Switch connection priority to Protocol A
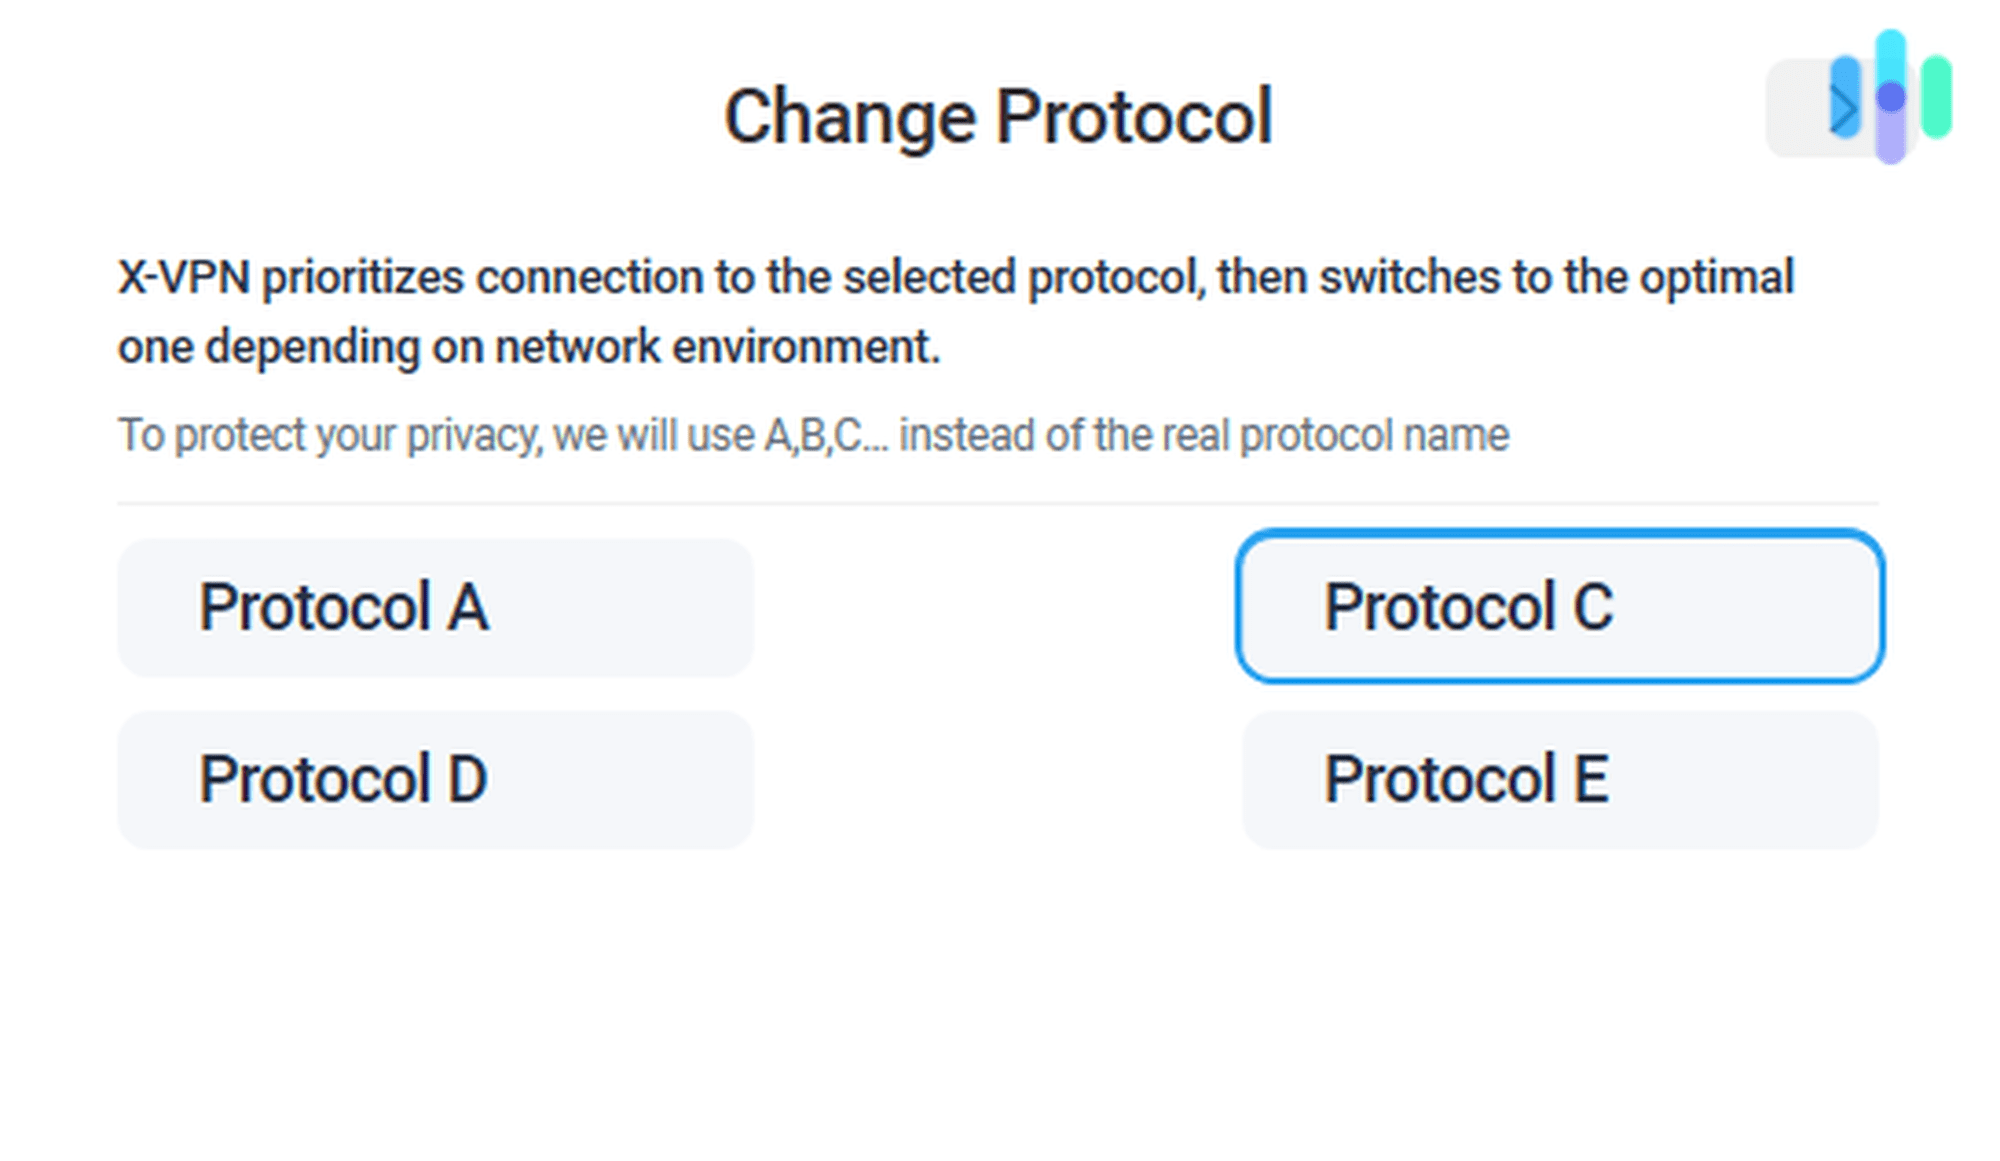Screen dimensions: 2000x1161 435,607
